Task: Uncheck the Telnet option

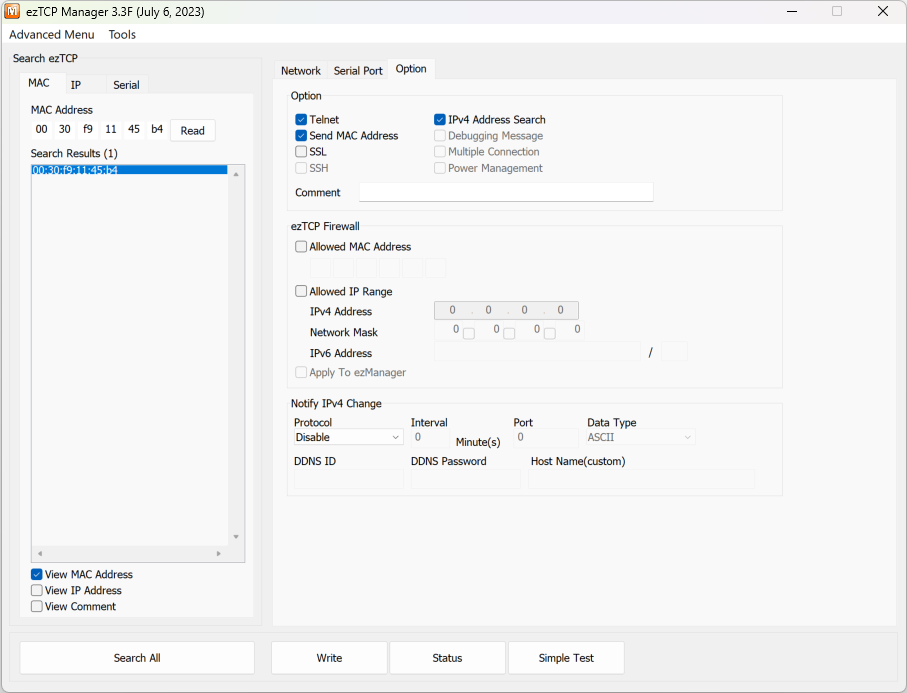Action: pos(301,120)
